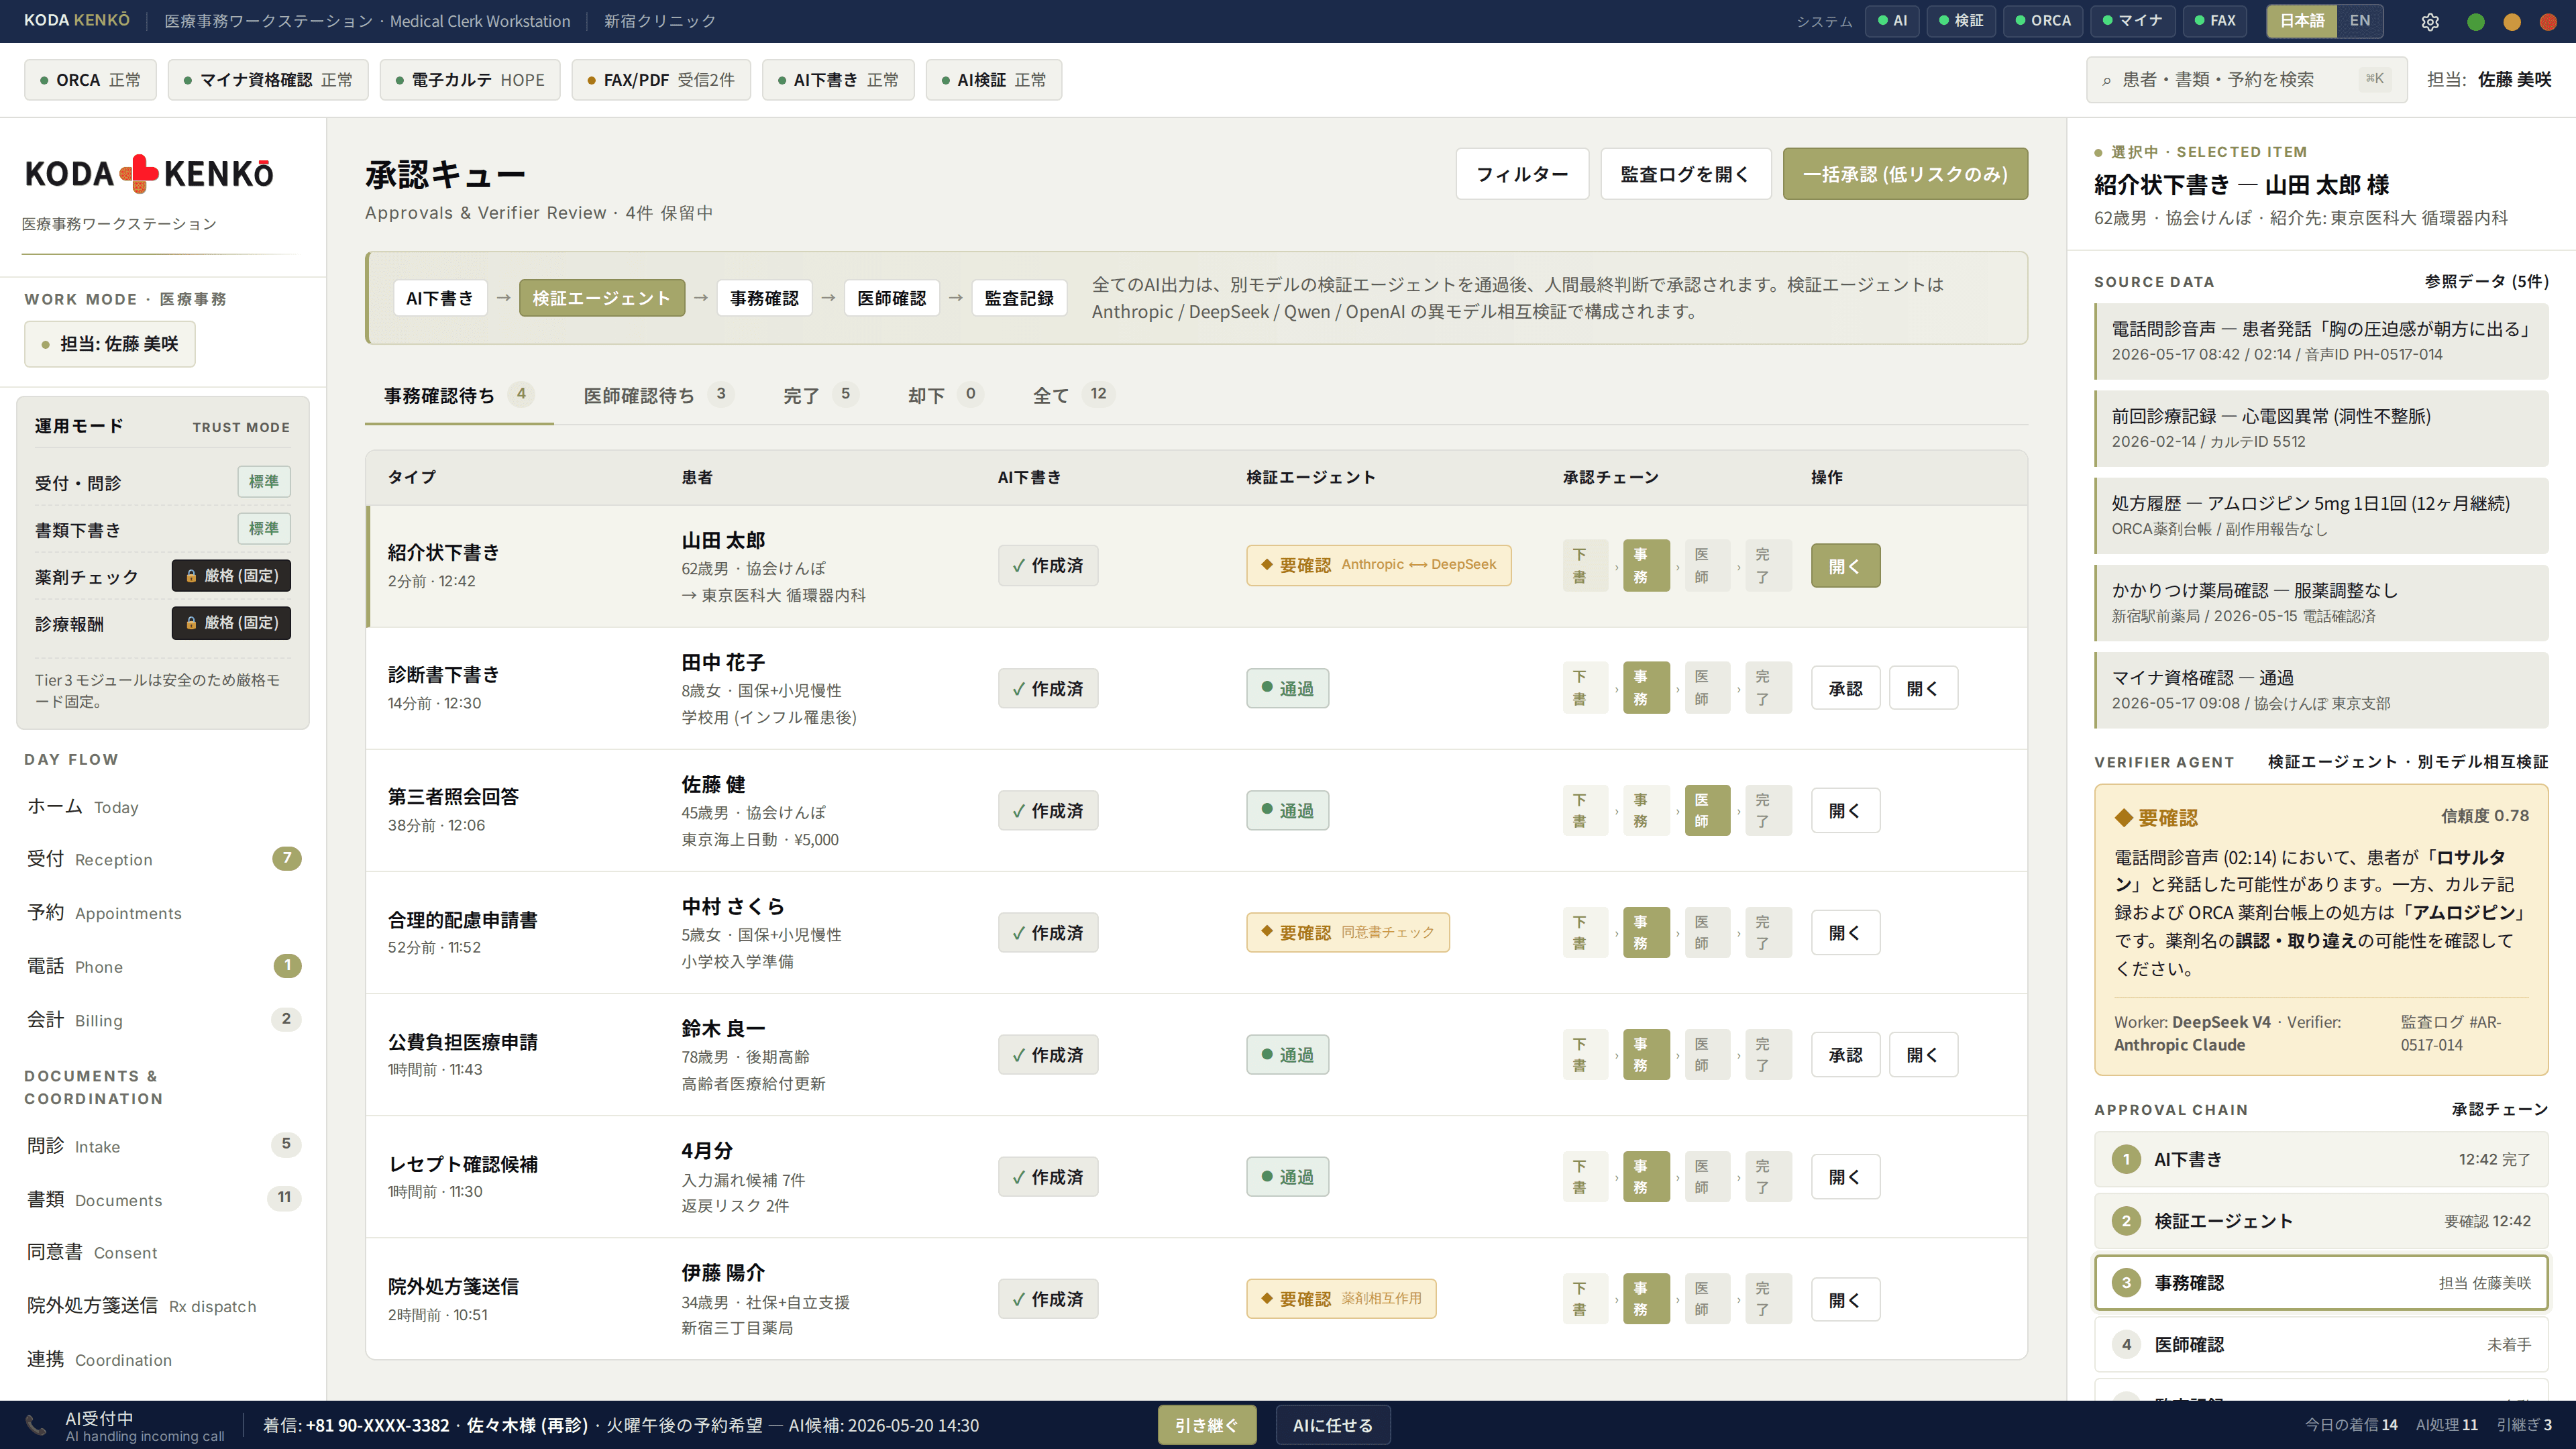Click the 医師 chain step in 佐藤 健 row
Viewport: 2576px width, 1449px height.
point(1707,810)
